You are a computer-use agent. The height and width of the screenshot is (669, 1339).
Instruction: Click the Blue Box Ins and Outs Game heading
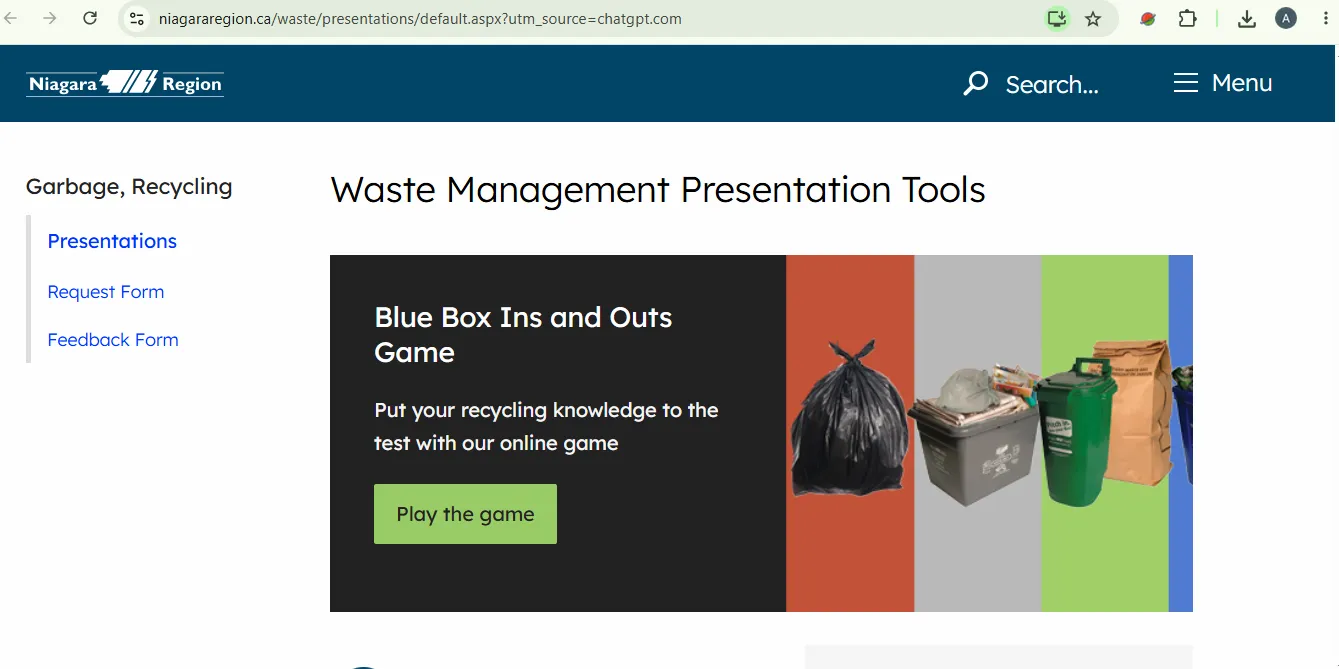click(x=523, y=335)
